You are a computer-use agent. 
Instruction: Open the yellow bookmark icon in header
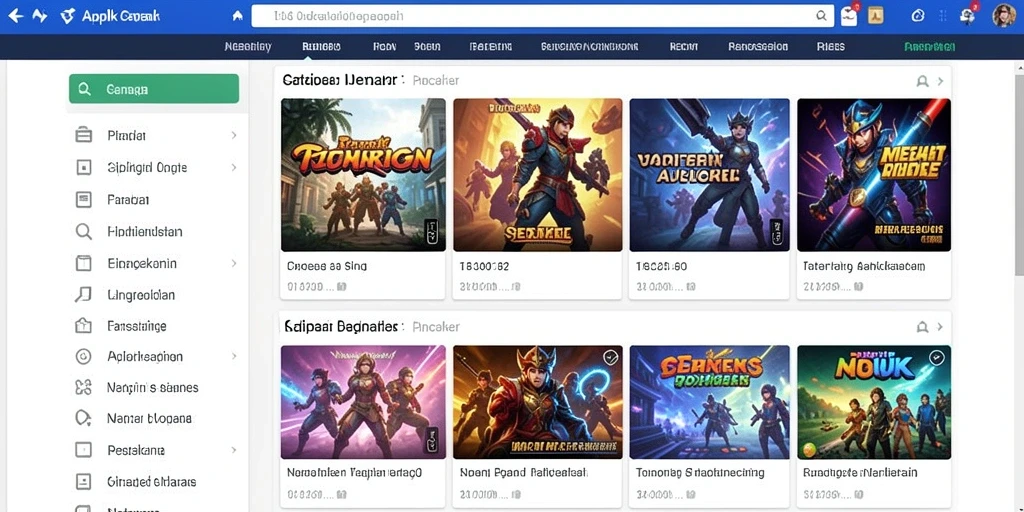(876, 16)
